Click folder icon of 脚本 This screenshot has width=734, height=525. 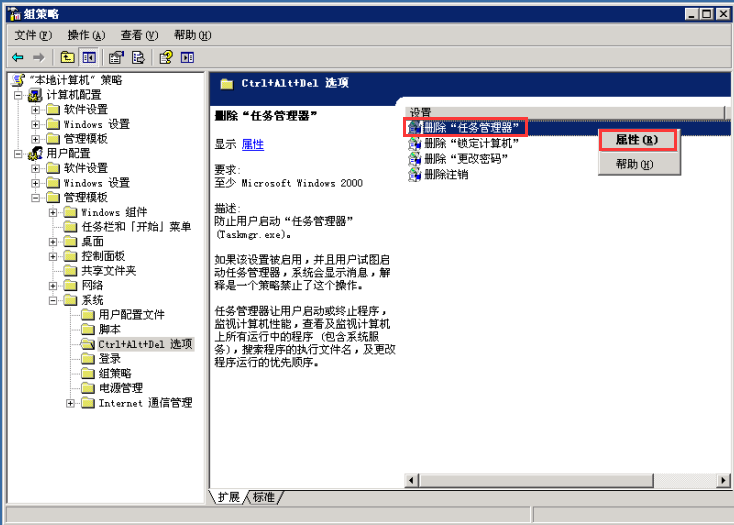tap(88, 329)
